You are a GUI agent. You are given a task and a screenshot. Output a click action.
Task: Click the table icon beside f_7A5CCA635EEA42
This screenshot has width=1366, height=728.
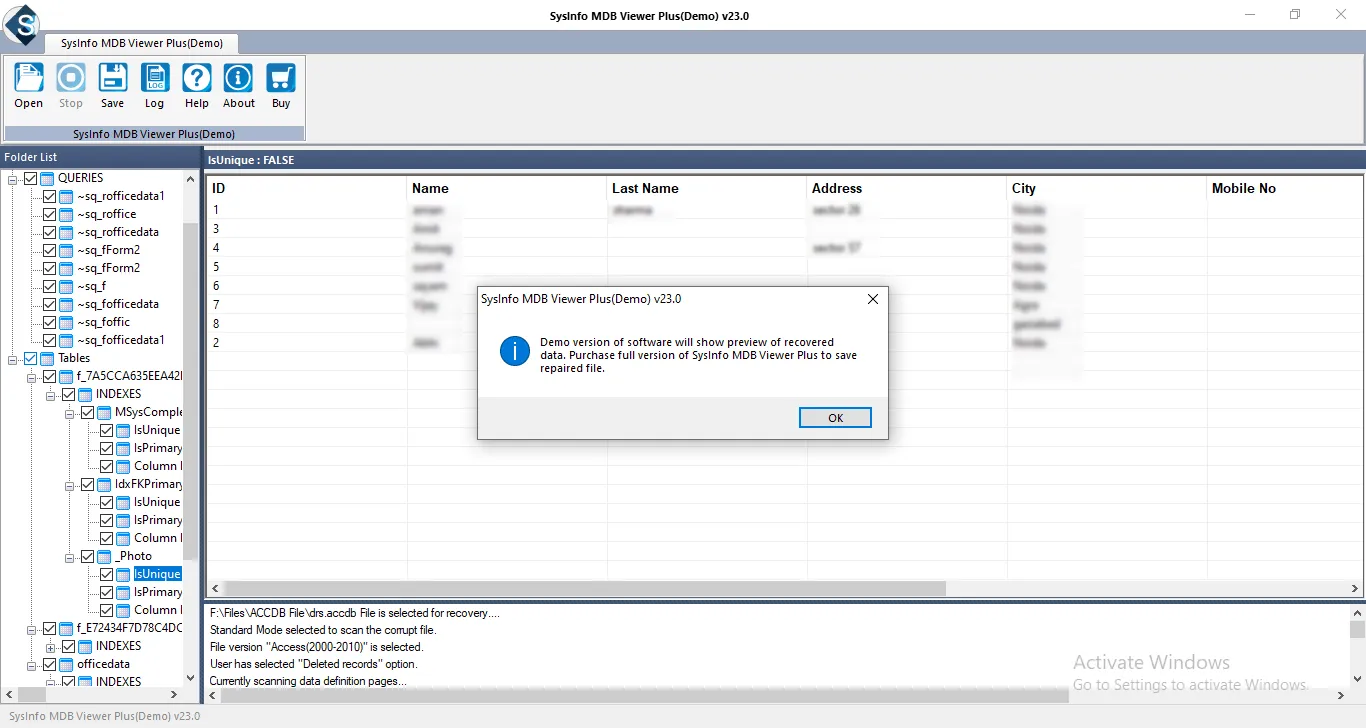pos(66,376)
